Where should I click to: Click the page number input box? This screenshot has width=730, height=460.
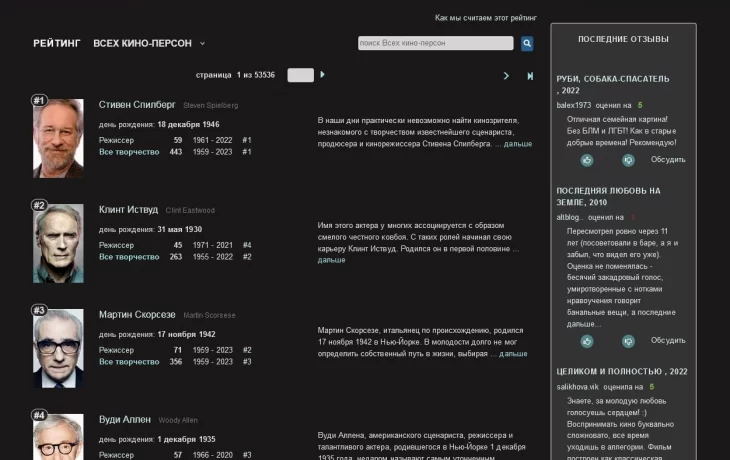(x=300, y=75)
